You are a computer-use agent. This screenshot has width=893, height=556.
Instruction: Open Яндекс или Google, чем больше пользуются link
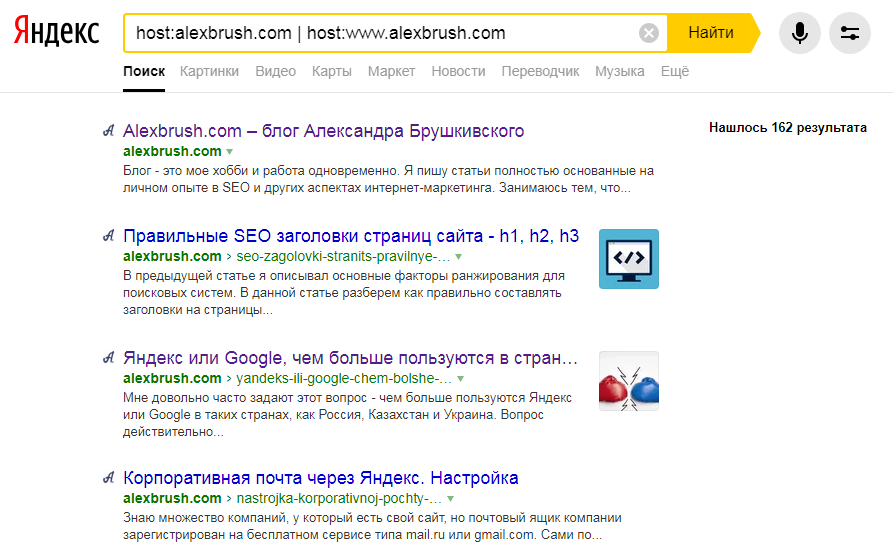tap(350, 358)
